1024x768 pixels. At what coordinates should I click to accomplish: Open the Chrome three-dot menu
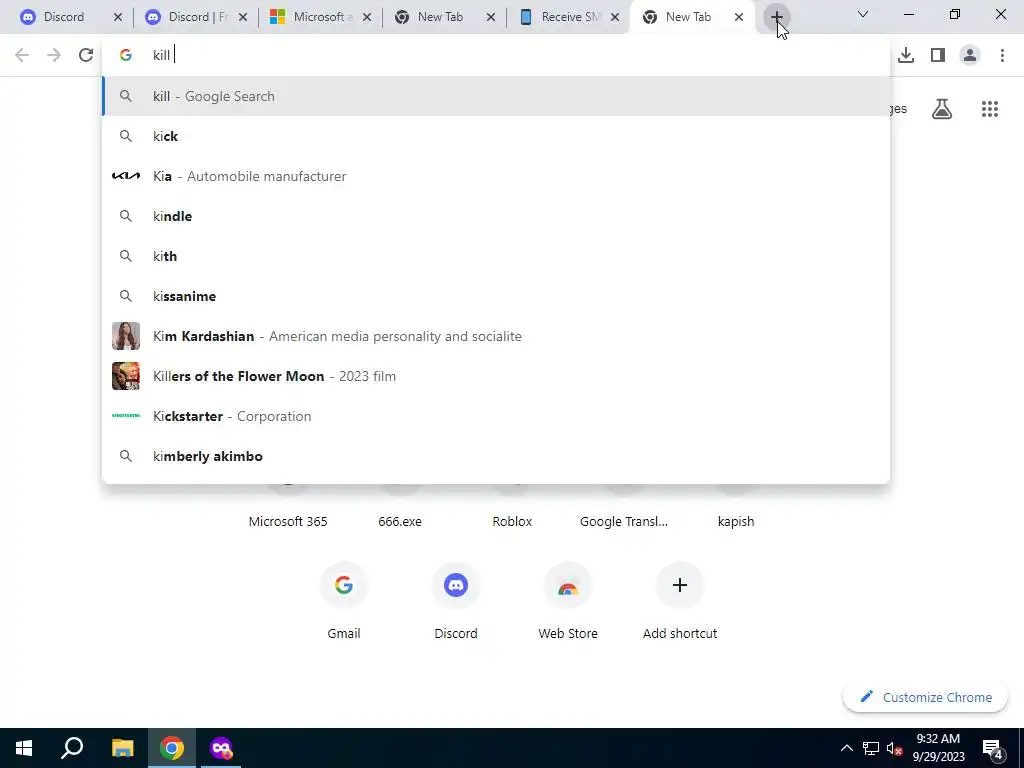coord(1002,55)
